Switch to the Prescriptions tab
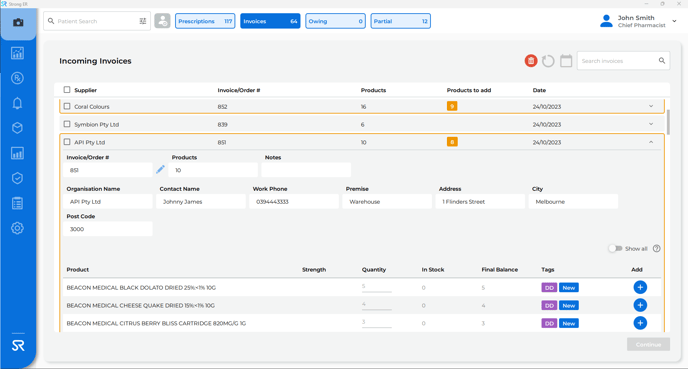 205,21
